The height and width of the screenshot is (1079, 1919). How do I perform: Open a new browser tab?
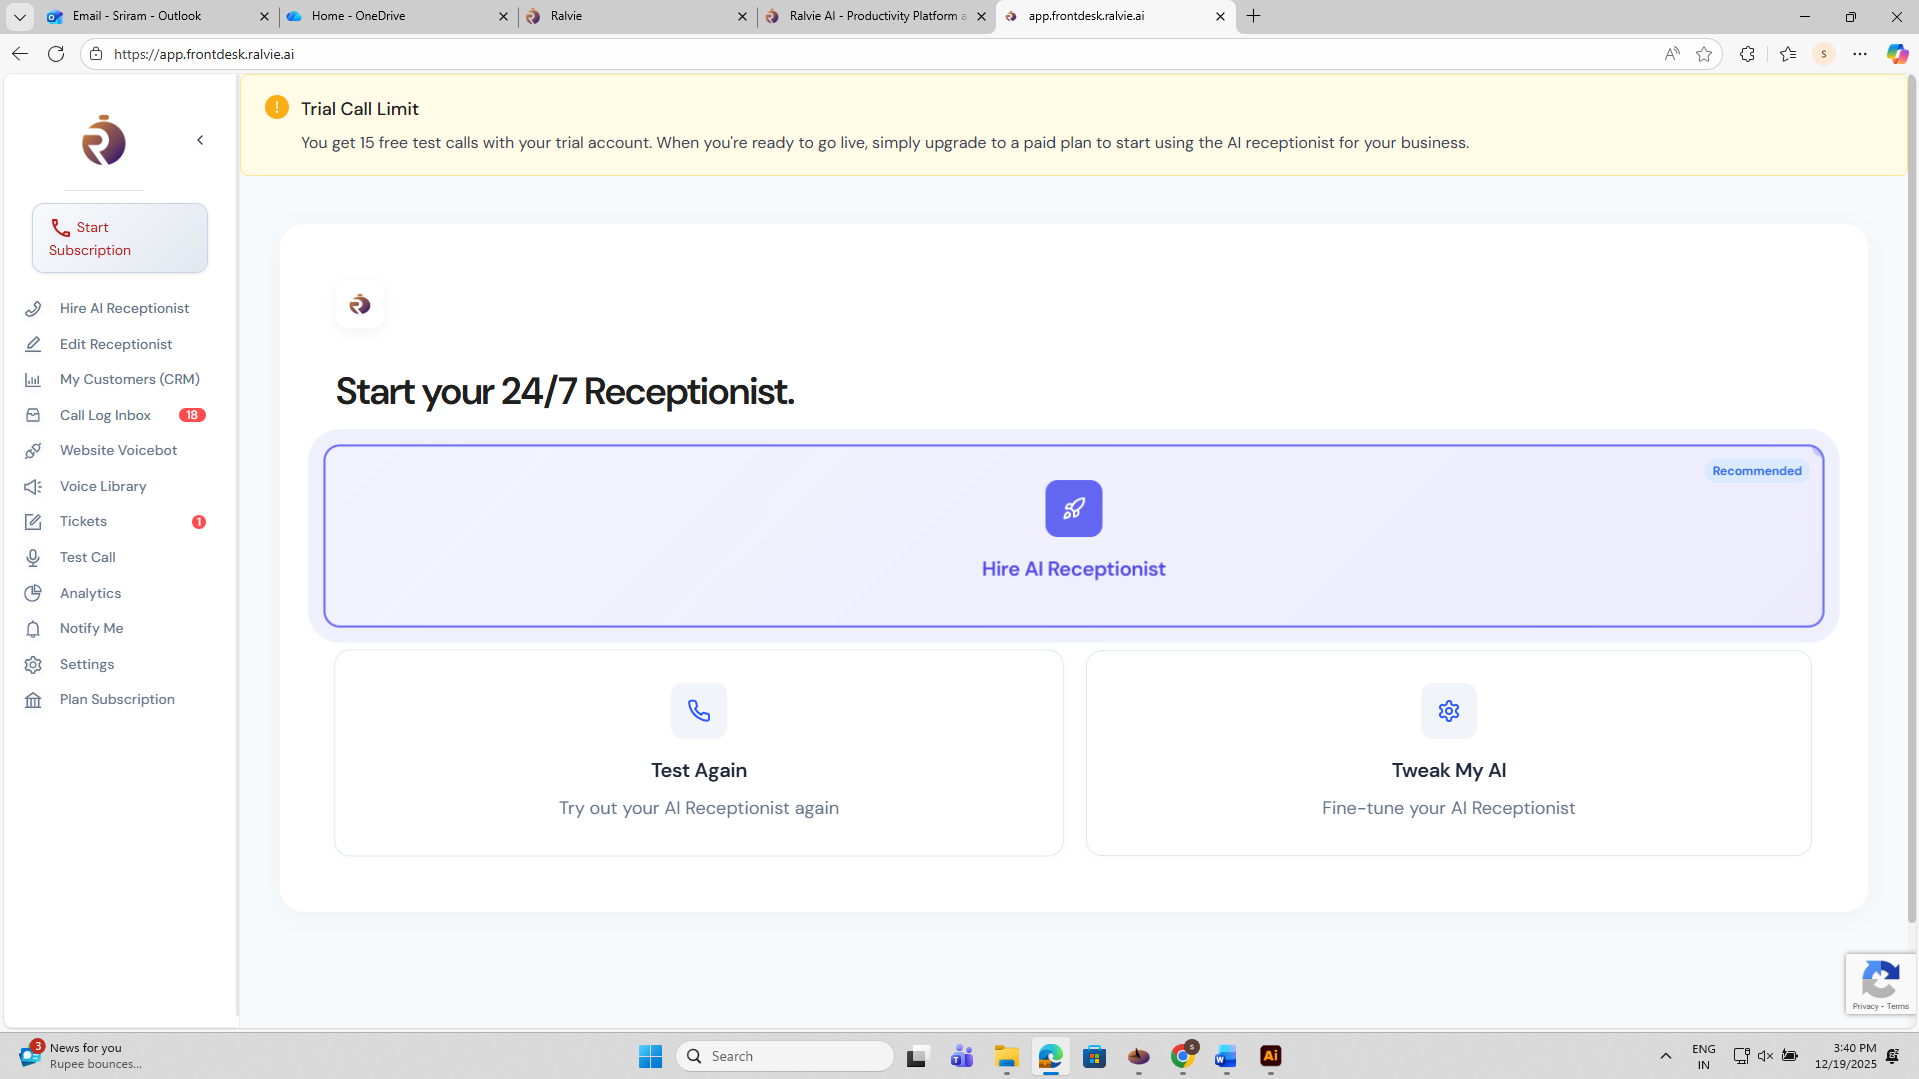[x=1253, y=16]
